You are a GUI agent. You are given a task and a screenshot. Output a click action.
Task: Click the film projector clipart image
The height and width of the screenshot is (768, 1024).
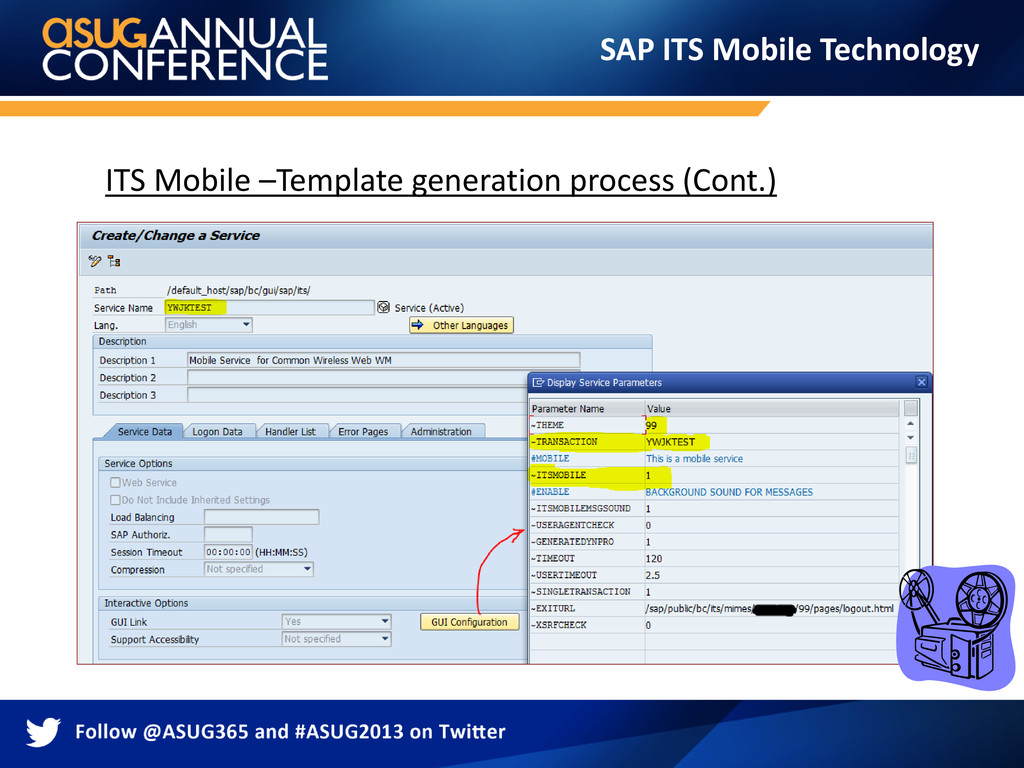(955, 627)
